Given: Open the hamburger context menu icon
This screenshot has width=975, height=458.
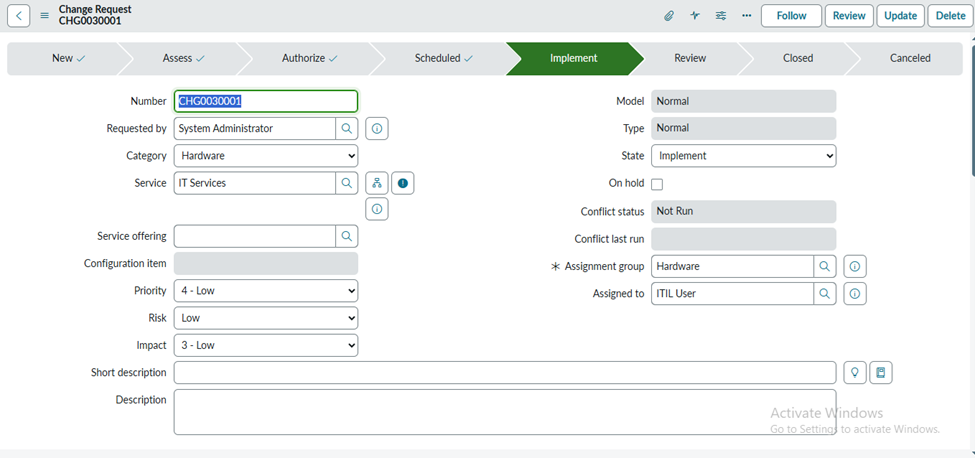Looking at the screenshot, I should tap(44, 16).
